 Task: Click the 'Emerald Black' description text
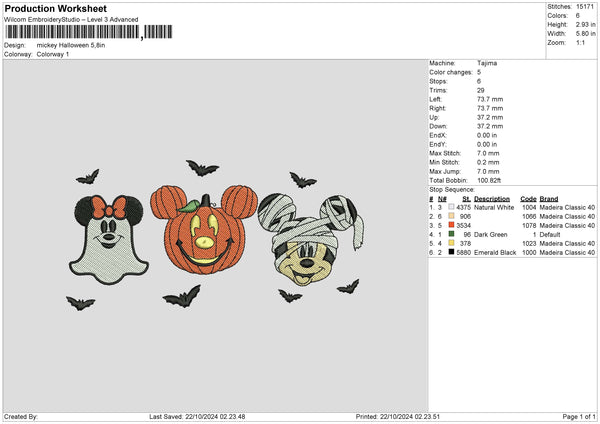[495, 253]
